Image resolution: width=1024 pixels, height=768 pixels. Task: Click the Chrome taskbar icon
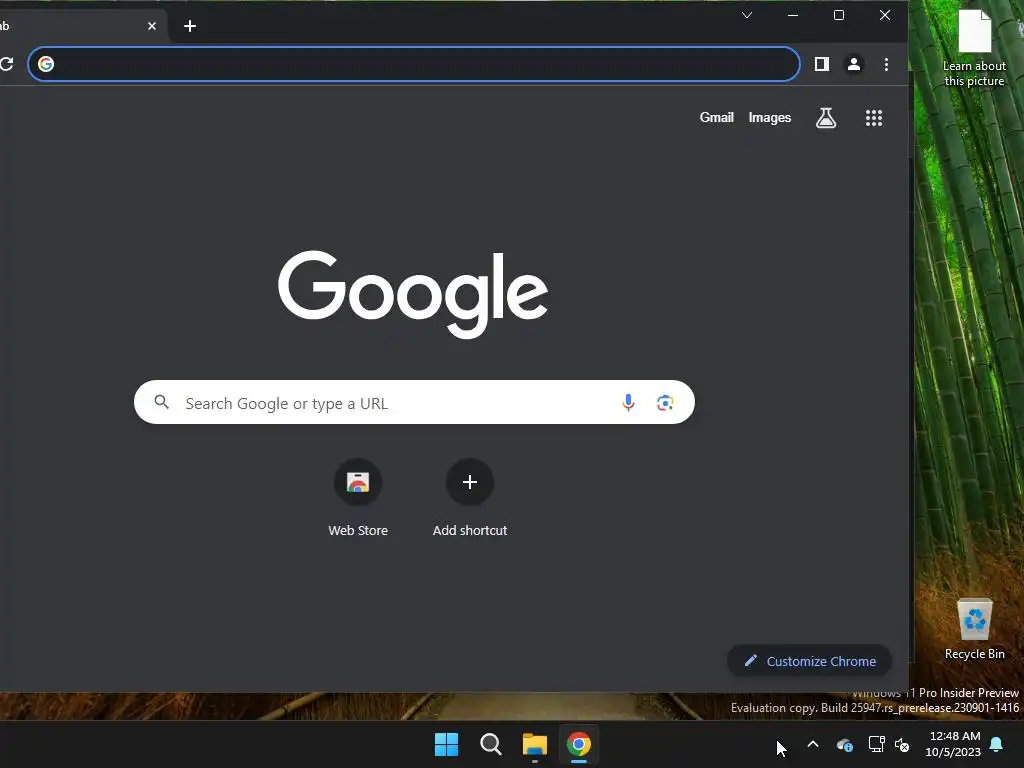[x=579, y=744]
